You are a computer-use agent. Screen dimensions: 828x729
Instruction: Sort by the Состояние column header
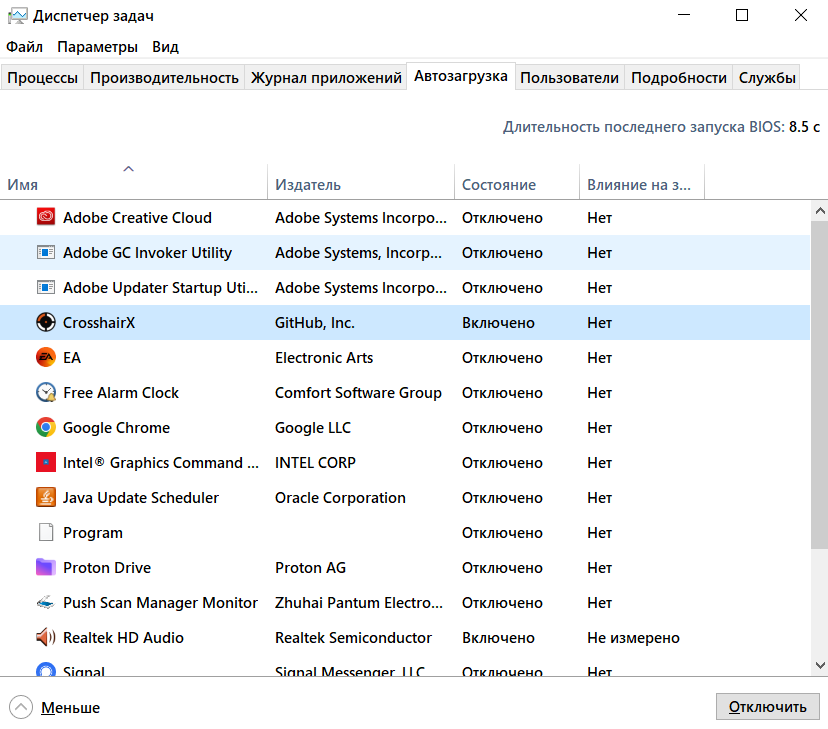(x=517, y=182)
